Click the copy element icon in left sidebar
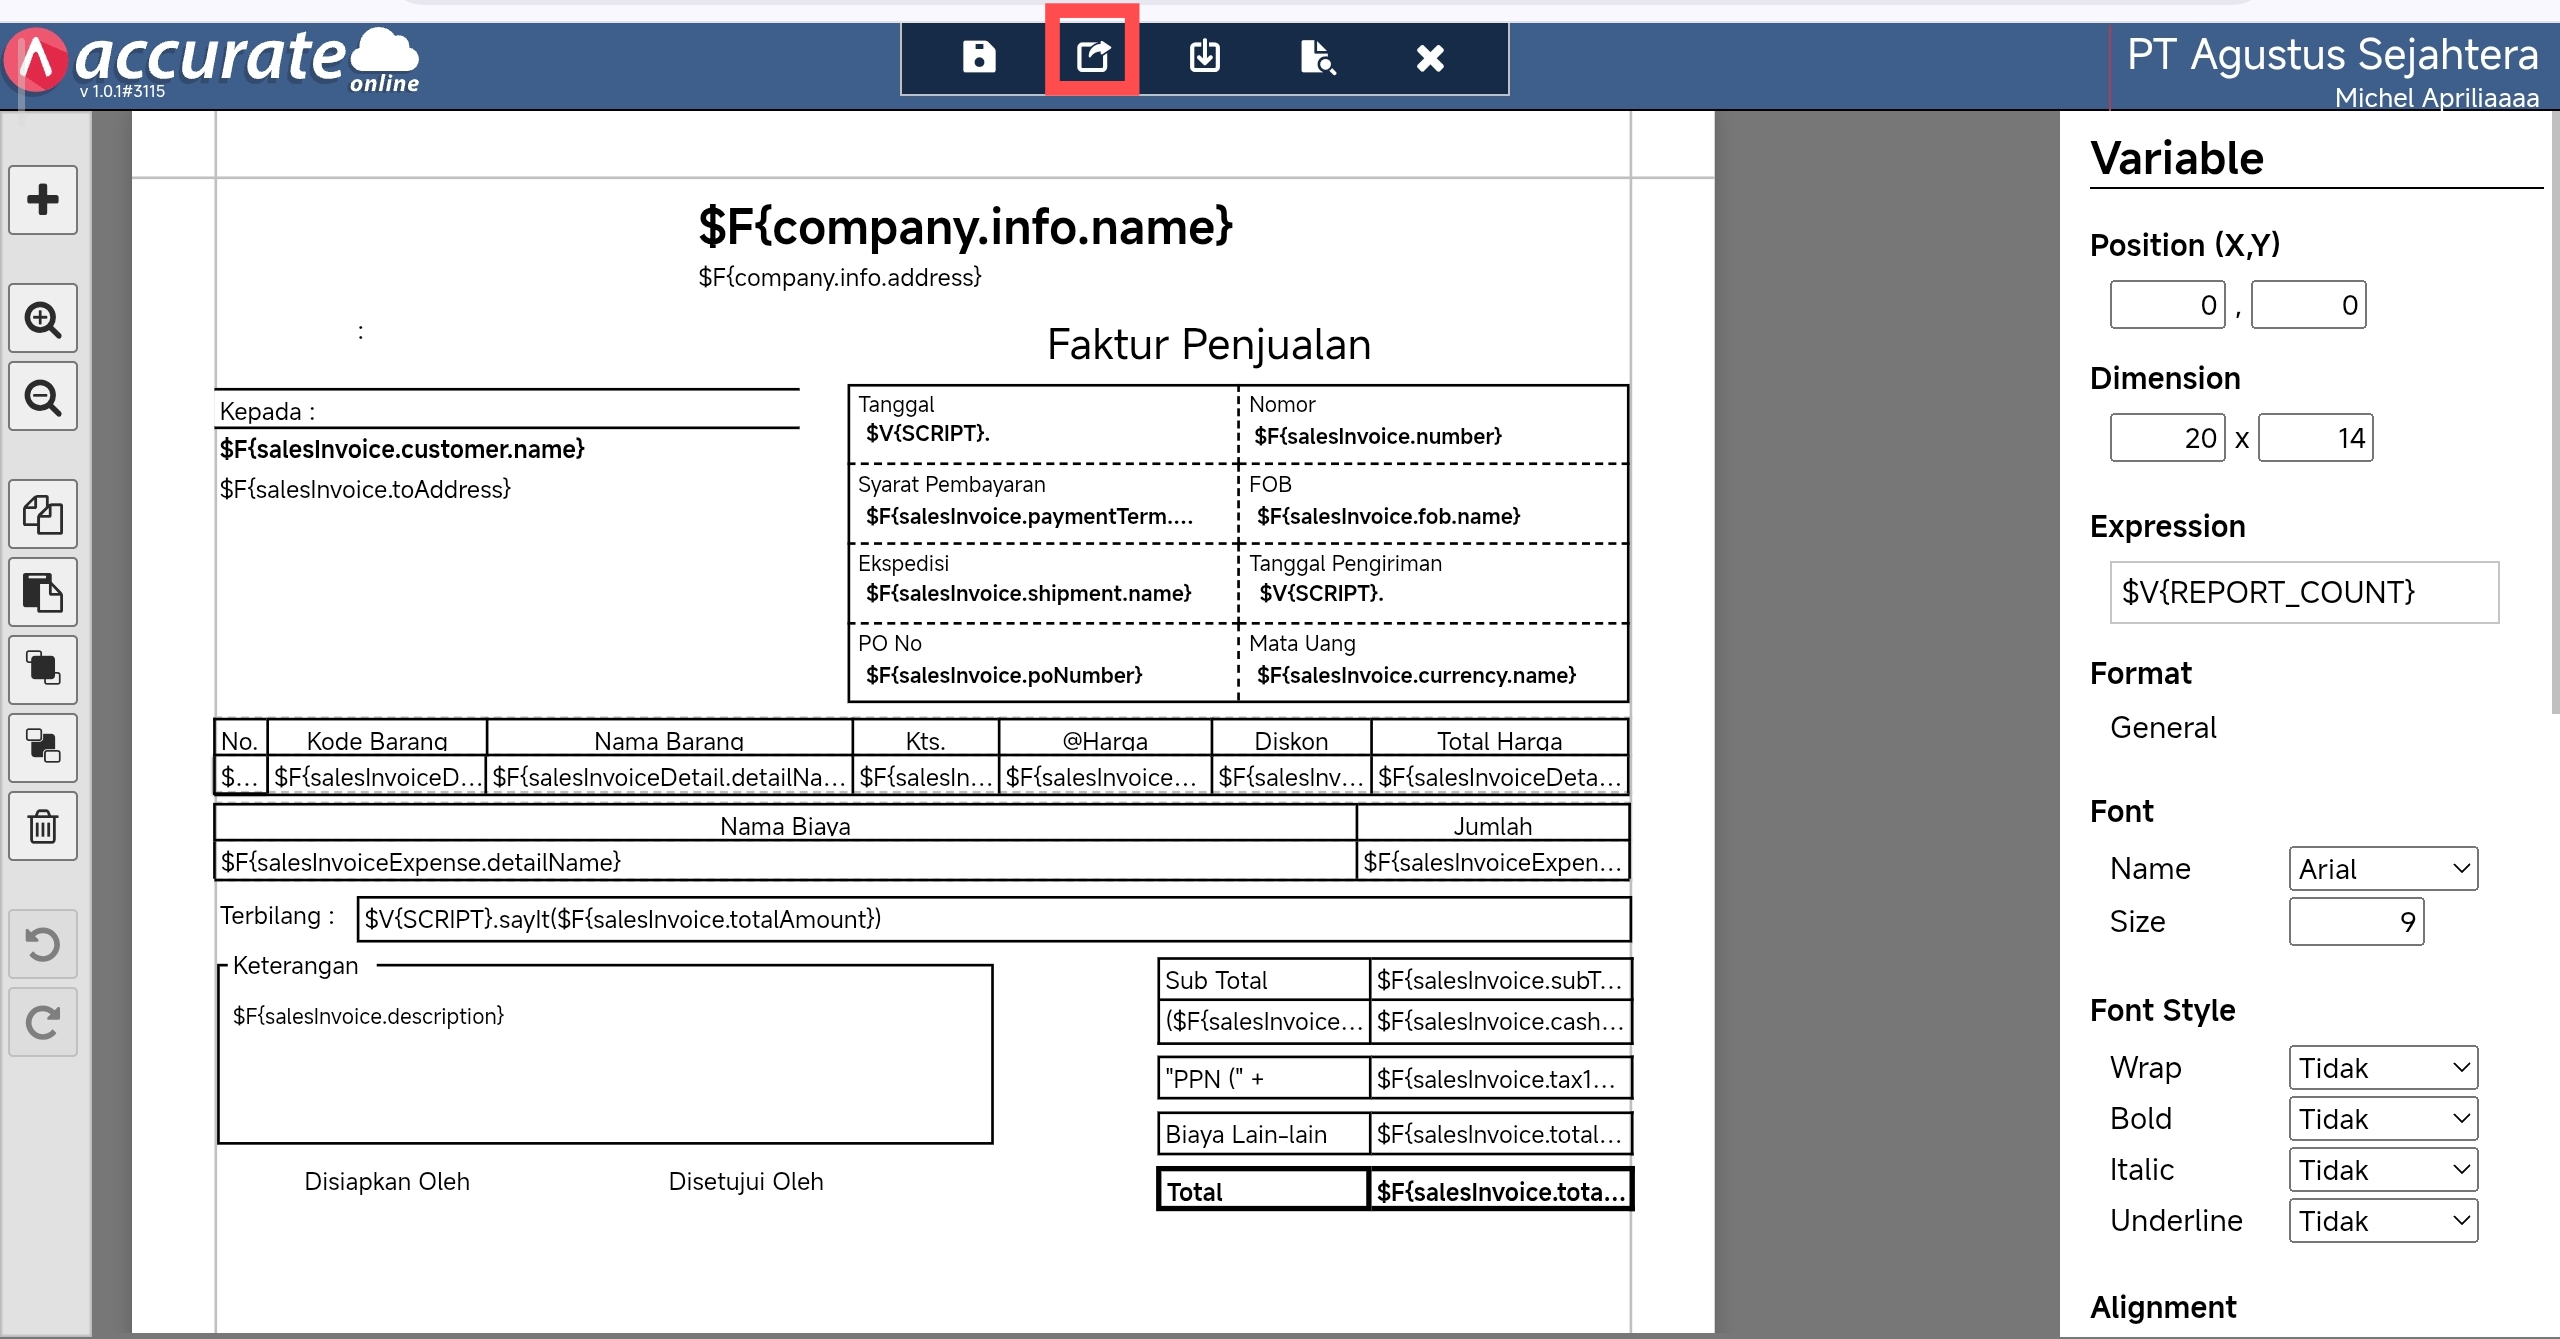The image size is (2560, 1339). tap(43, 514)
